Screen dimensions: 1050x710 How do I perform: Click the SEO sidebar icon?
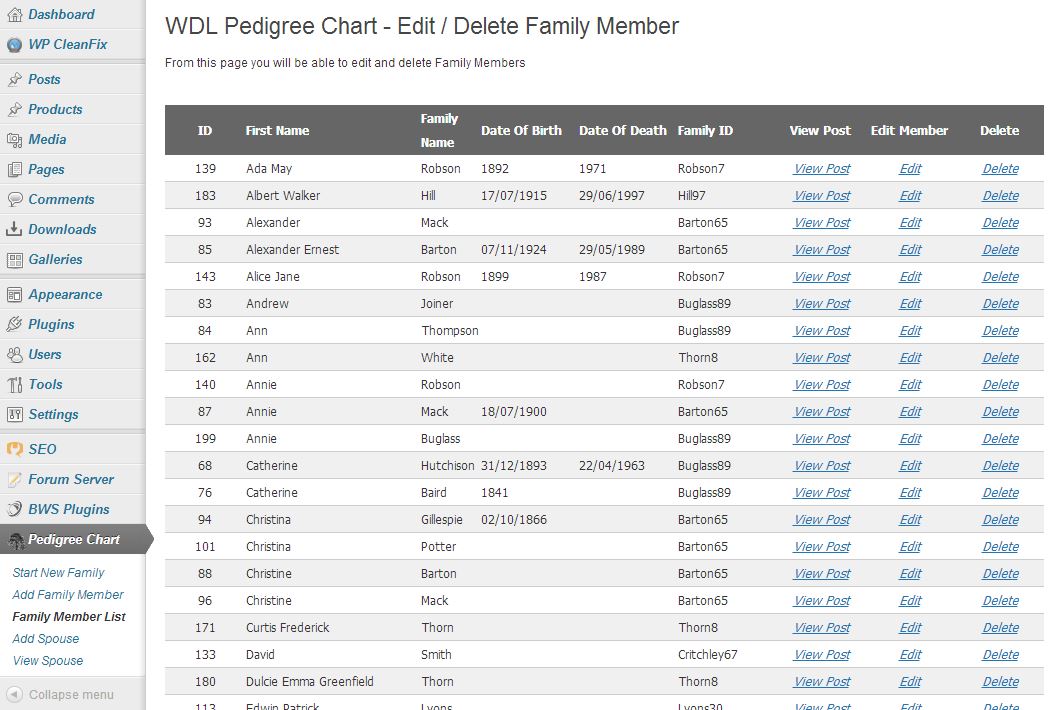(x=14, y=449)
